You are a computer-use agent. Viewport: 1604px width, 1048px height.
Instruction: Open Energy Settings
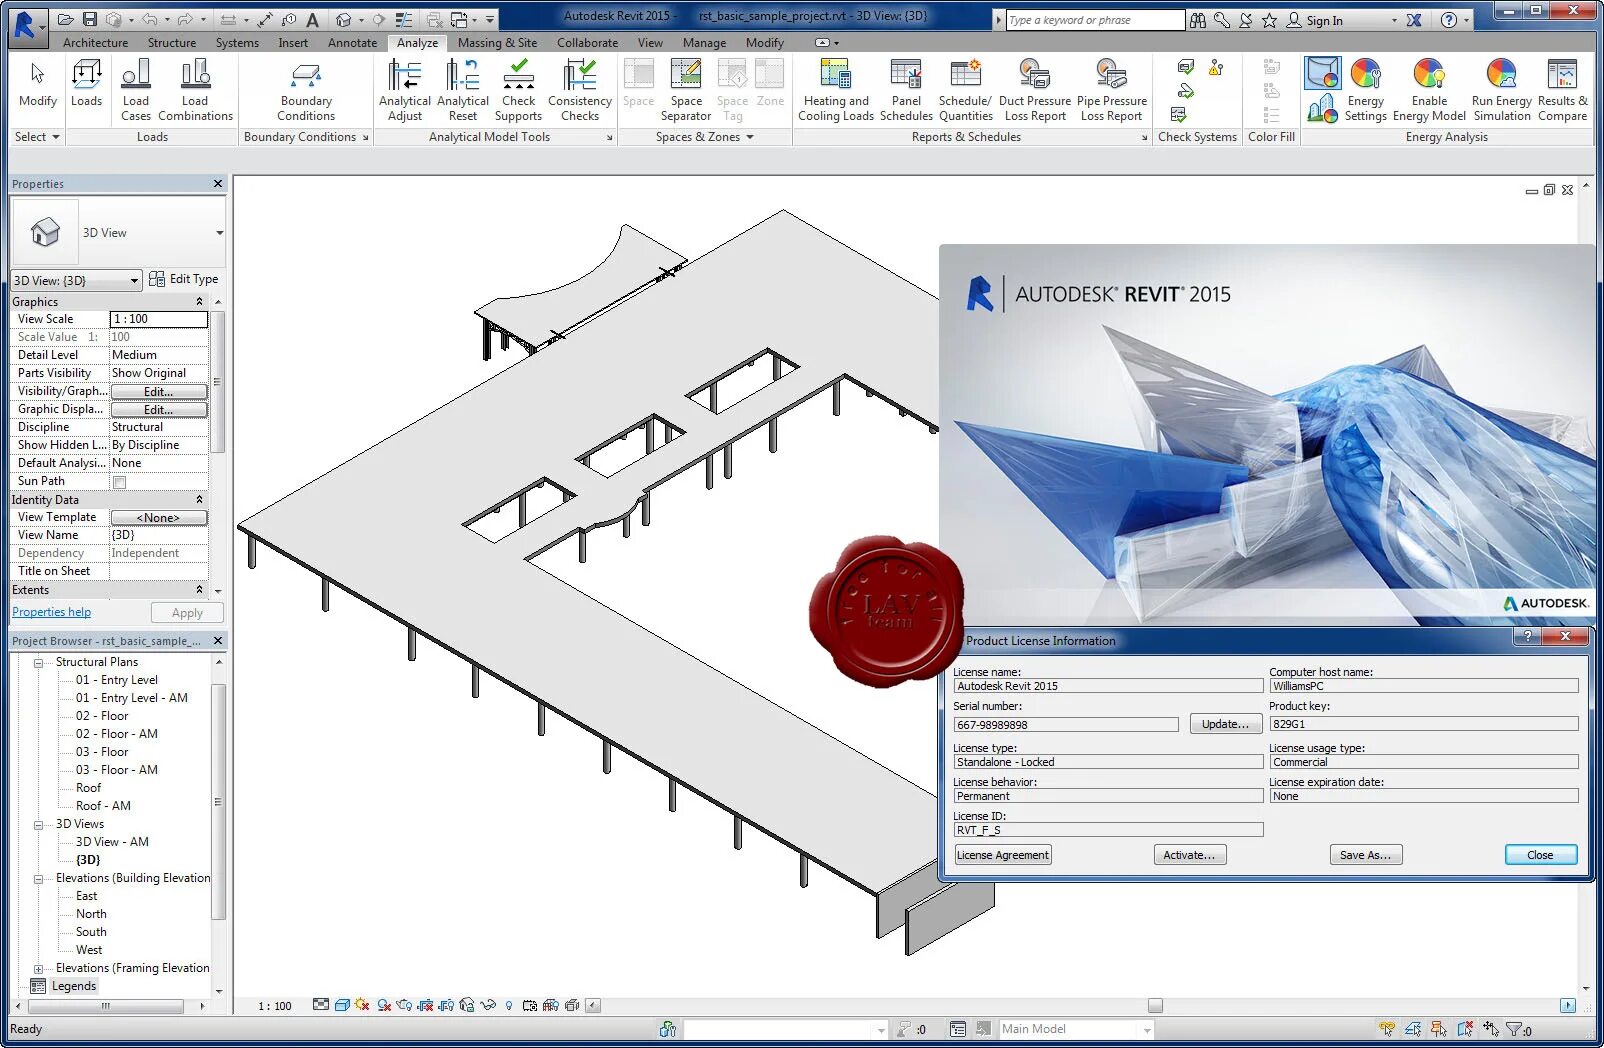(x=1366, y=90)
